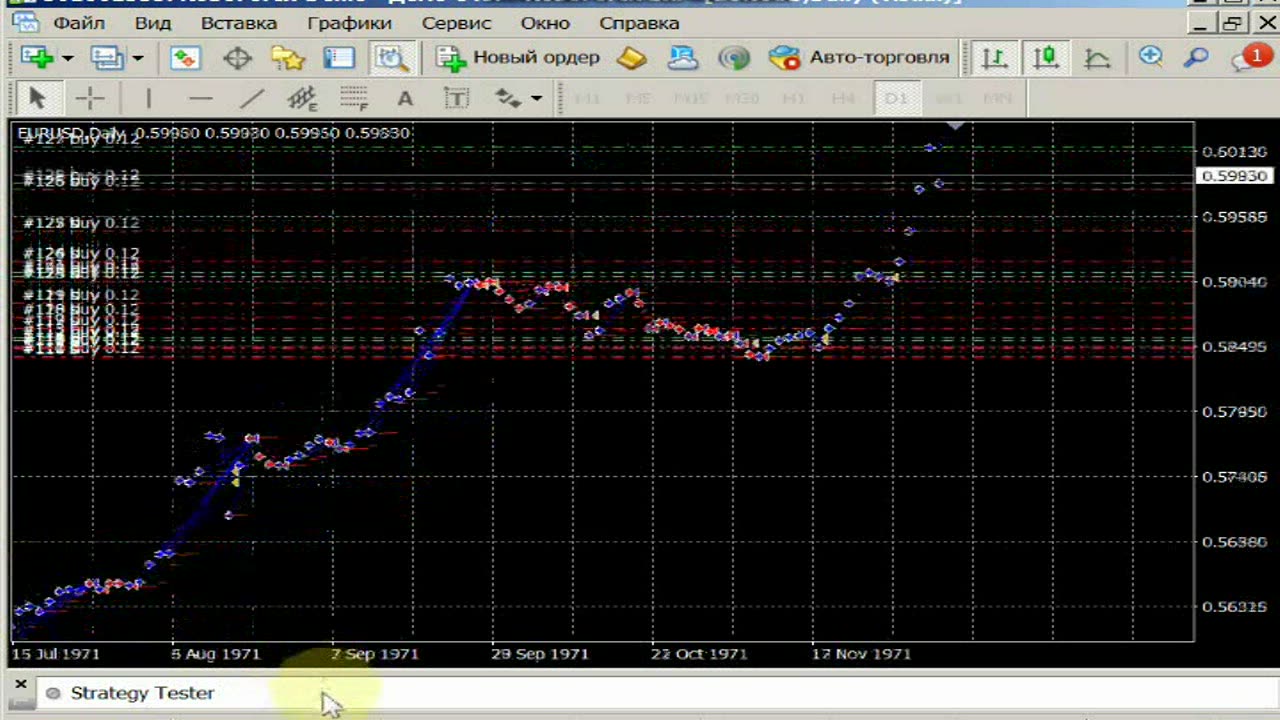Click the current price label 0.59930
Image resolution: width=1280 pixels, height=720 pixels.
[x=1234, y=176]
